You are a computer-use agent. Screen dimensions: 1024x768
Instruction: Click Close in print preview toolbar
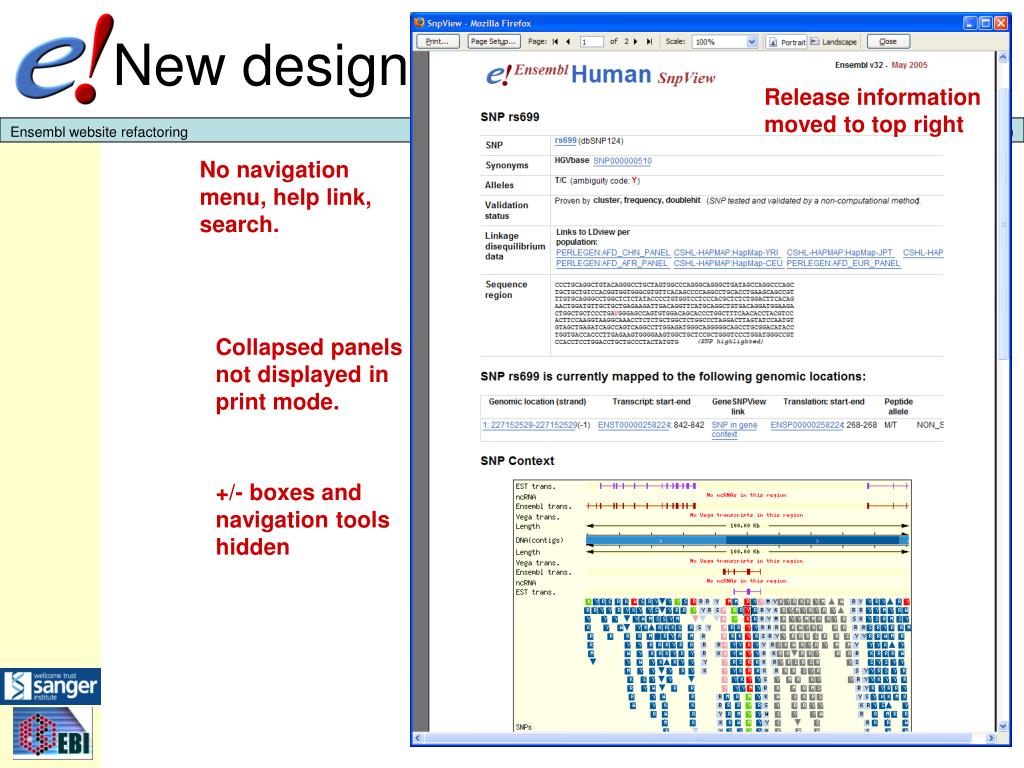[888, 42]
